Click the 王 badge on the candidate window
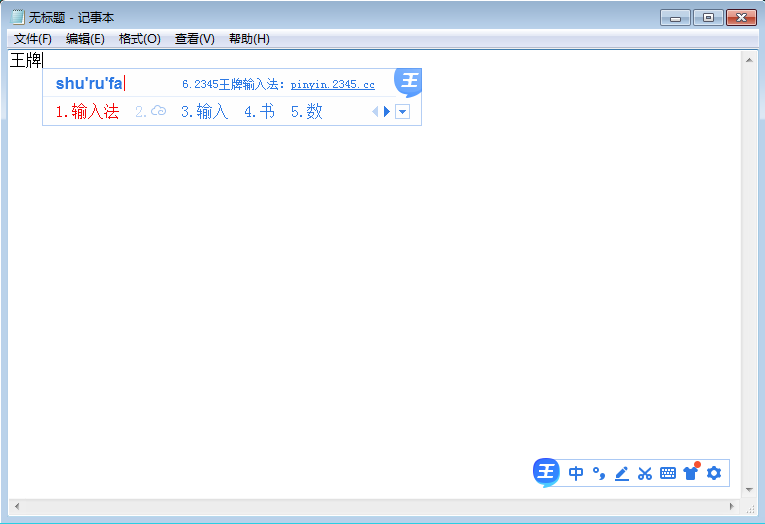Image resolution: width=765 pixels, height=524 pixels. pos(408,82)
